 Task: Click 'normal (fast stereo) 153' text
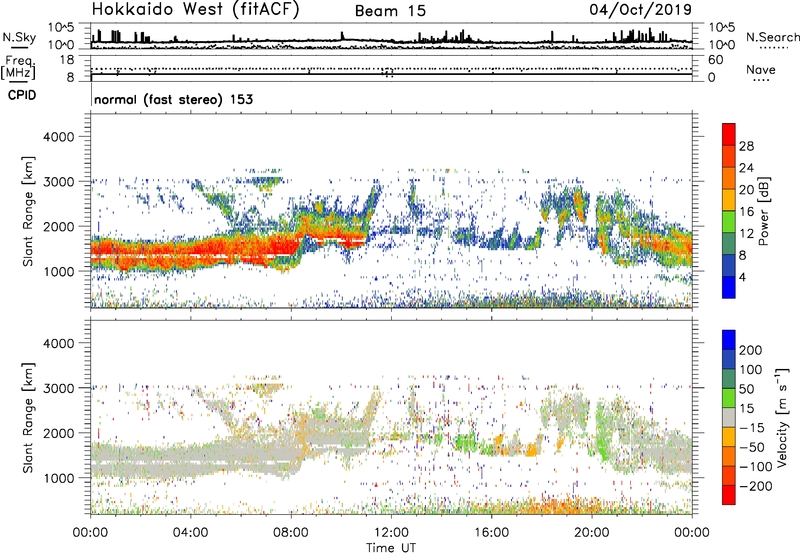173,99
